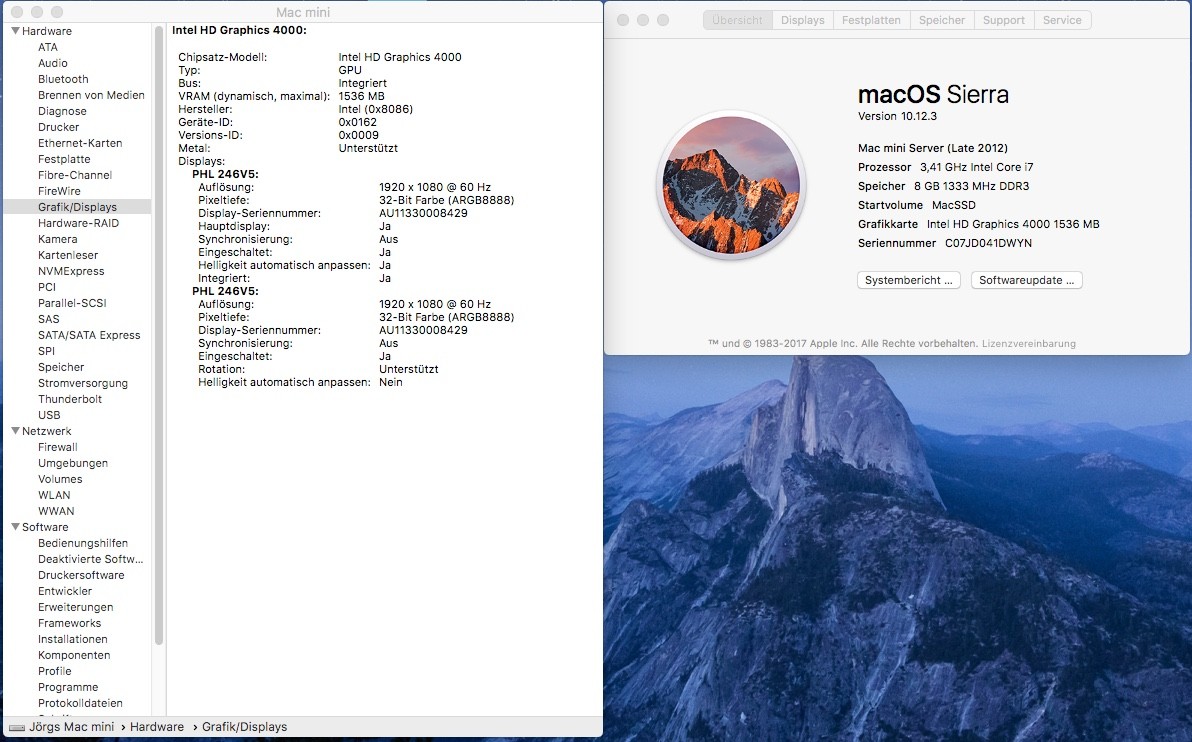Click the Softwareupdate button
1192x742 pixels.
(1026, 281)
